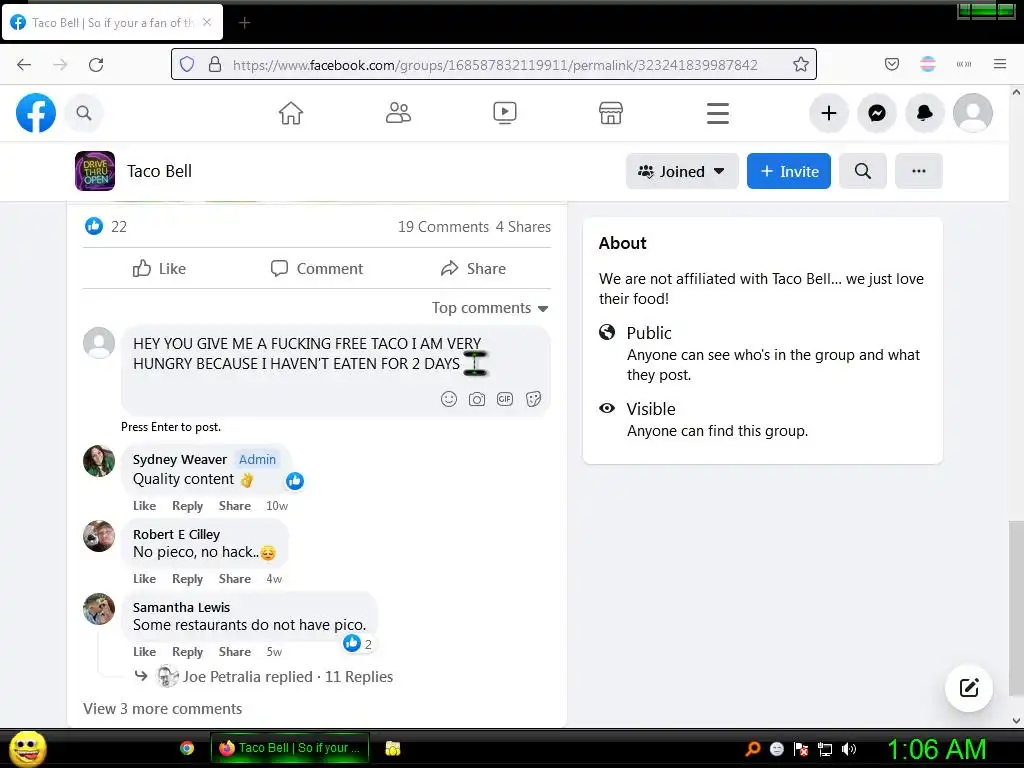Open the Marketplace storefront icon
Screen dimensions: 1024x768
point(611,113)
